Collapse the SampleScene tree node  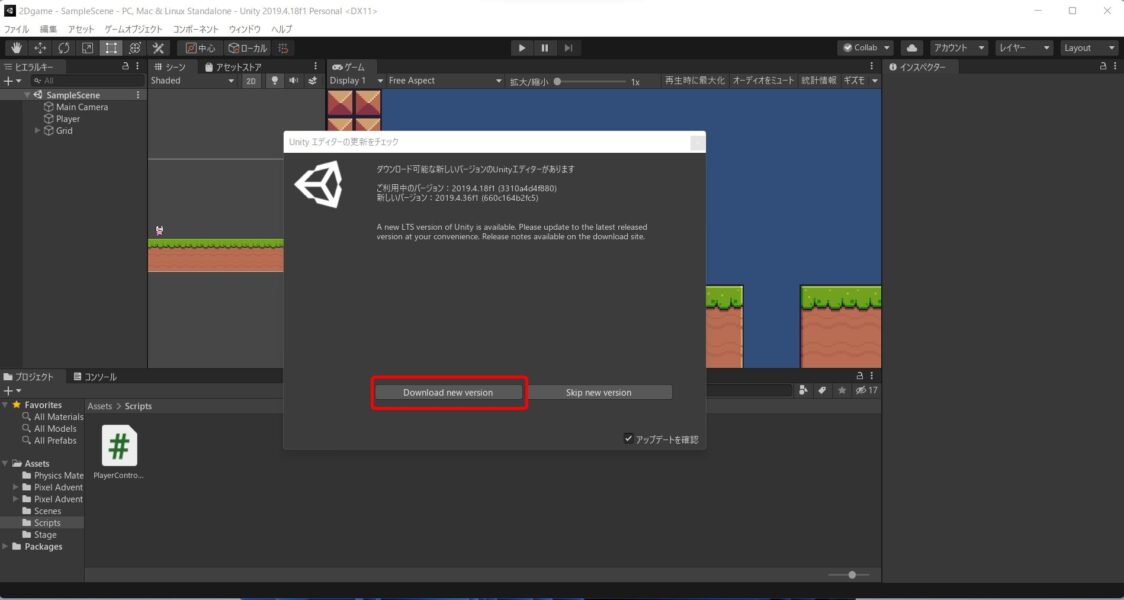tap(27, 95)
